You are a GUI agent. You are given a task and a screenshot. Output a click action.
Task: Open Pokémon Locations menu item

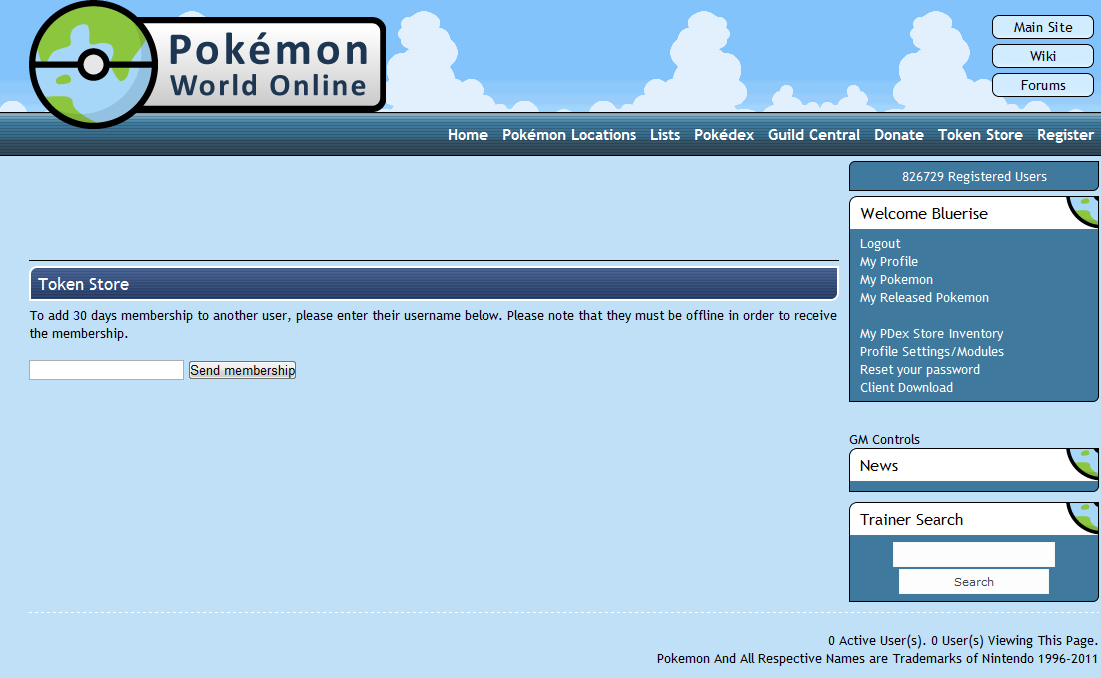pyautogui.click(x=568, y=135)
